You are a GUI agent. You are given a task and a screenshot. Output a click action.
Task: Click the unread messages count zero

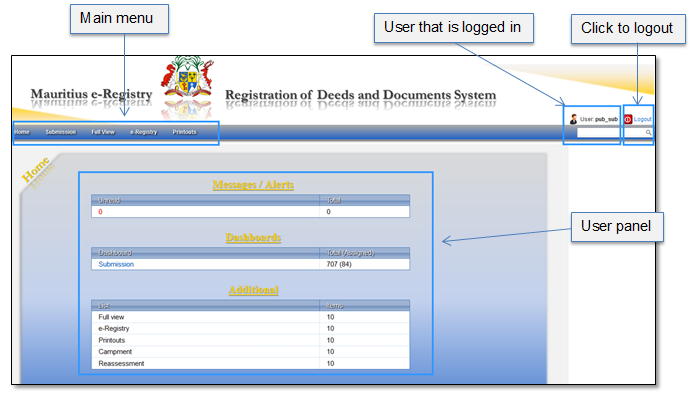[x=100, y=212]
